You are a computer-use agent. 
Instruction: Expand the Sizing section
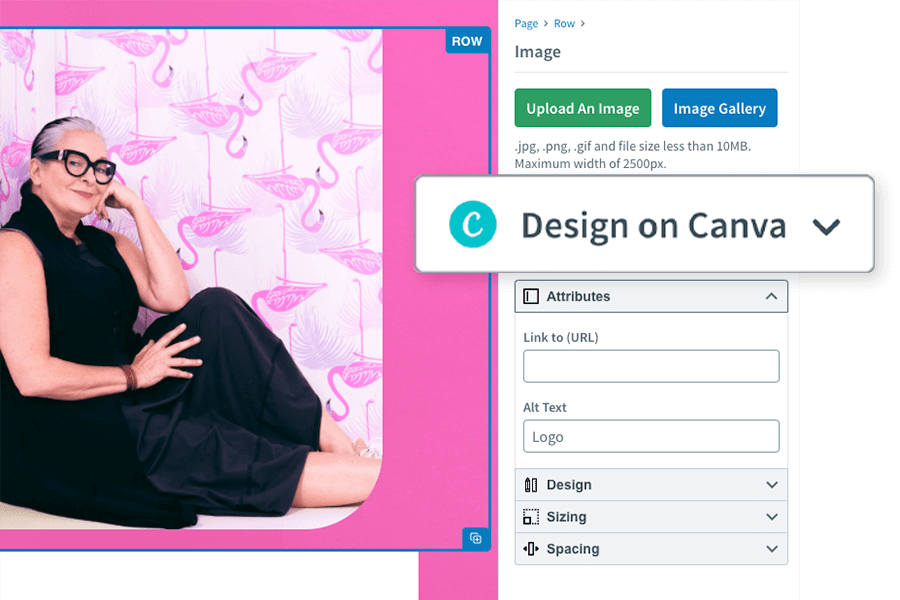(771, 517)
